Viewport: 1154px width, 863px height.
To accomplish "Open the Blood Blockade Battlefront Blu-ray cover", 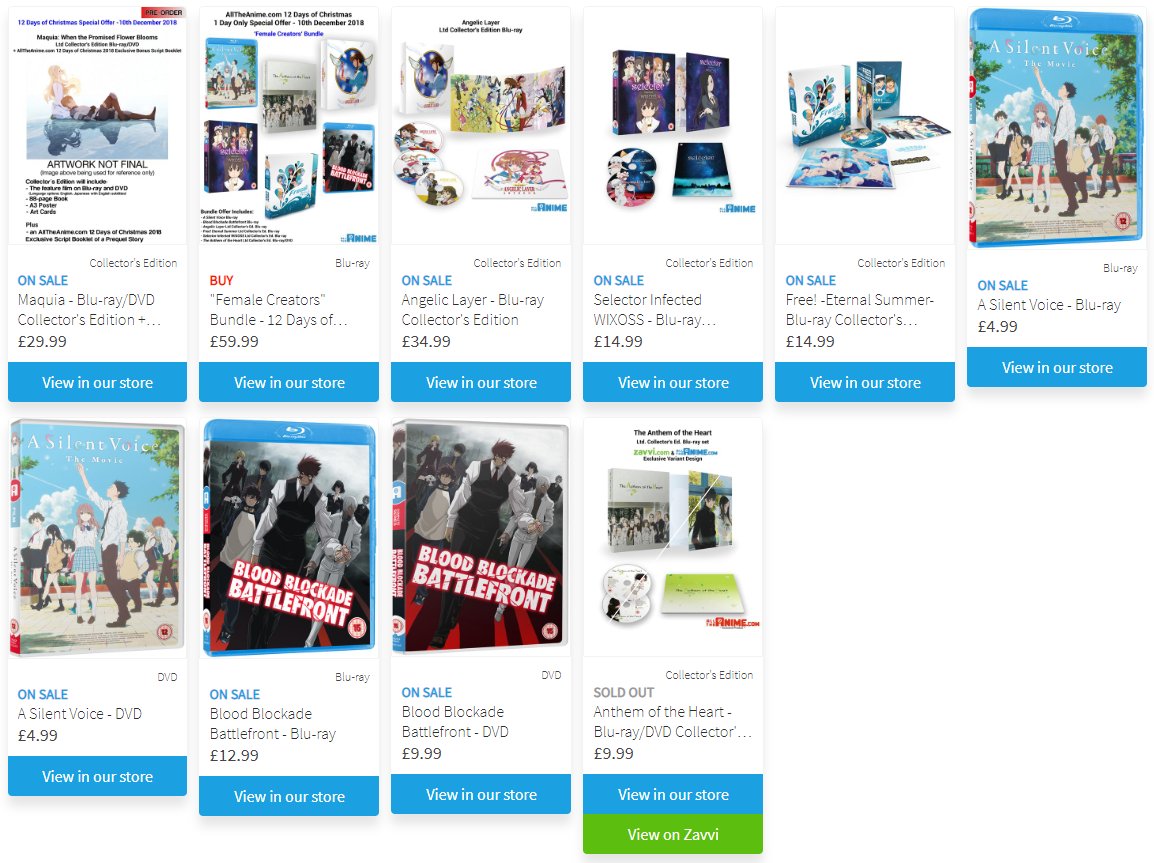I will [289, 539].
